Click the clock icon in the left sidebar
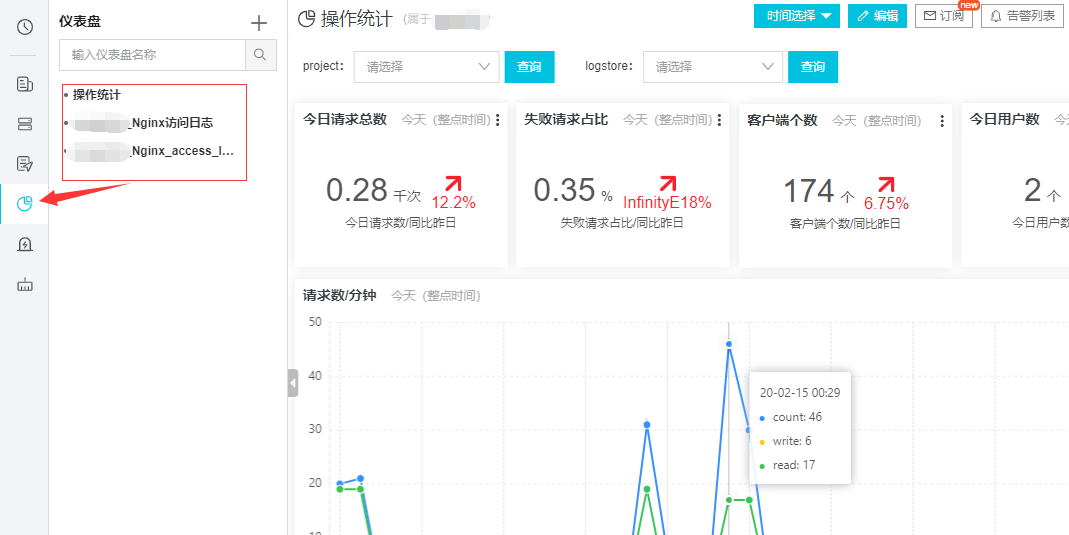The image size is (1069, 535). point(25,27)
